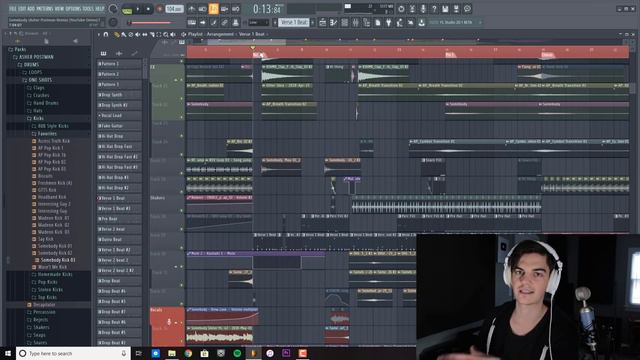Collapse the DRUMS folder
The image size is (640, 360).
click(28, 64)
